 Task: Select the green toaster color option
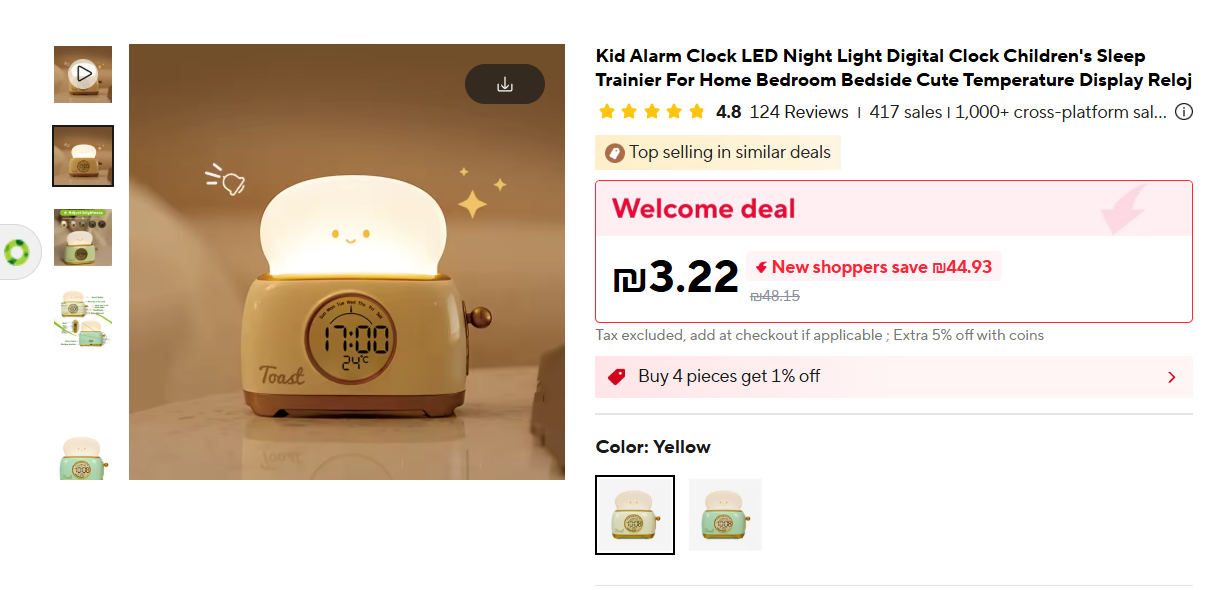tap(725, 515)
